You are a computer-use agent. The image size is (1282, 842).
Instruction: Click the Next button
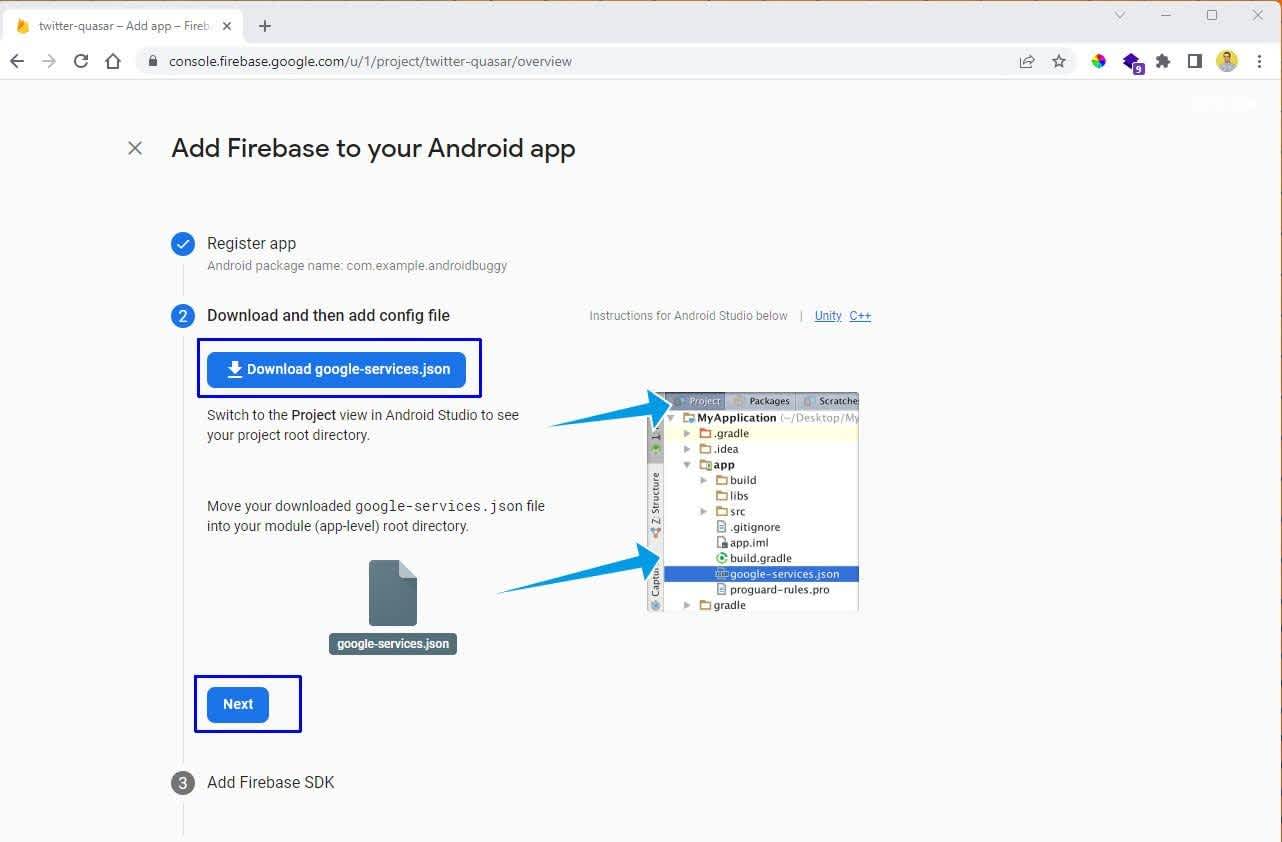click(x=238, y=704)
